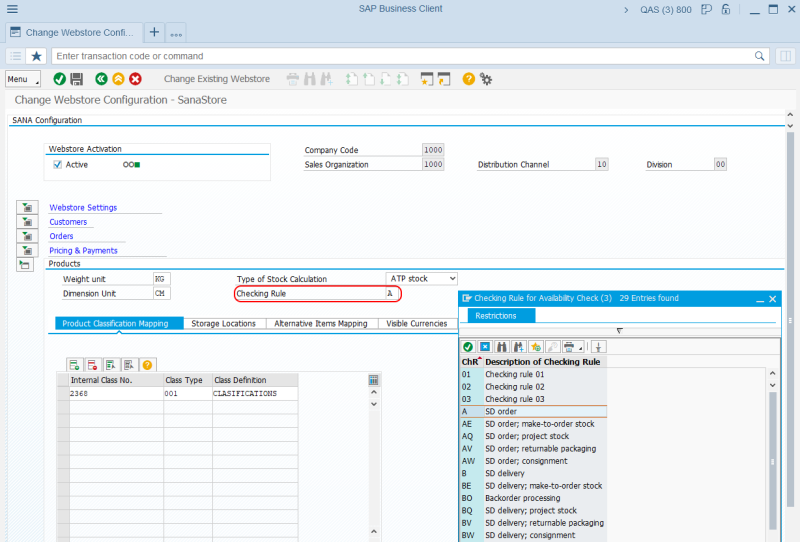Go back using the green double-arrow icon
Image resolution: width=800 pixels, height=542 pixels.
(101, 79)
